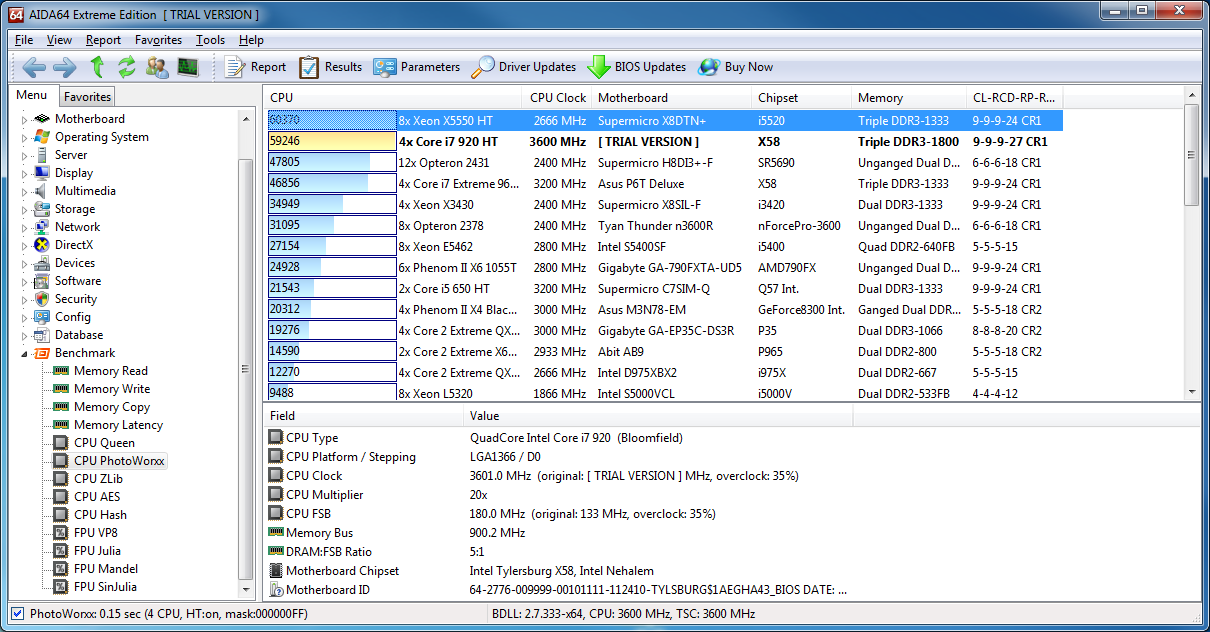This screenshot has width=1210, height=632.
Task: Open the Help menu
Action: click(x=251, y=40)
